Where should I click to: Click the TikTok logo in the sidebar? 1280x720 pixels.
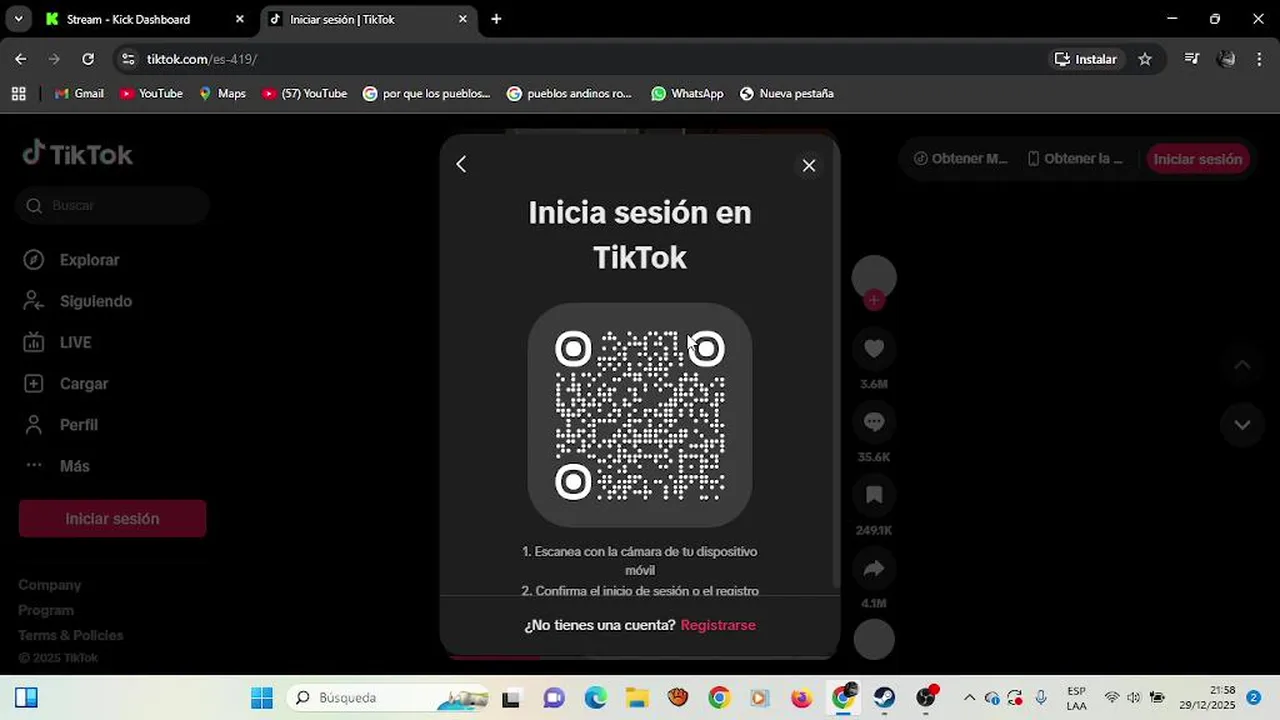pos(78,154)
